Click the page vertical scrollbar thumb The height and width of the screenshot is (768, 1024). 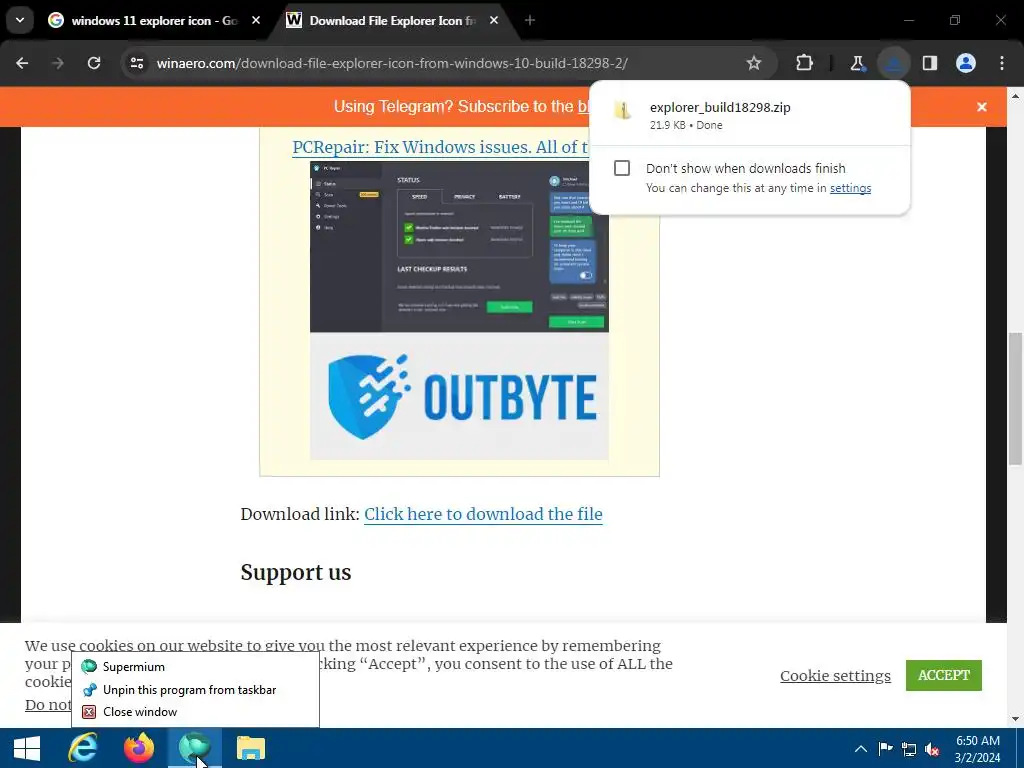coord(1014,398)
